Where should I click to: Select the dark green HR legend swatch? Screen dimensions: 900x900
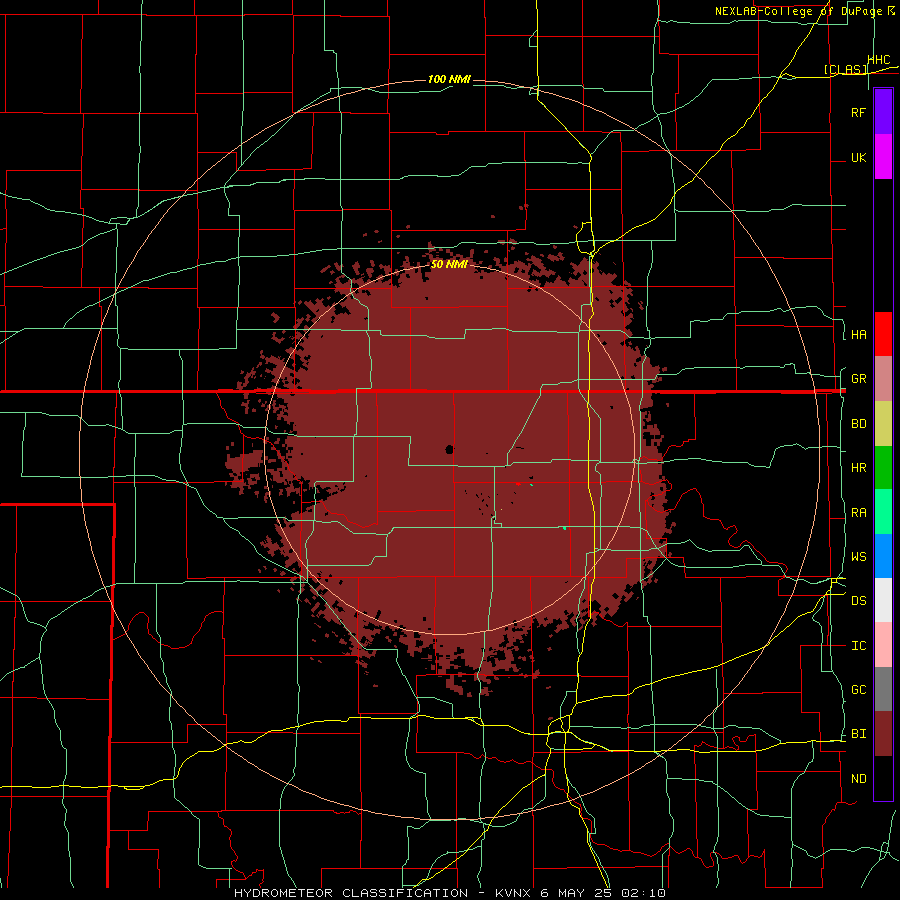pyautogui.click(x=883, y=468)
